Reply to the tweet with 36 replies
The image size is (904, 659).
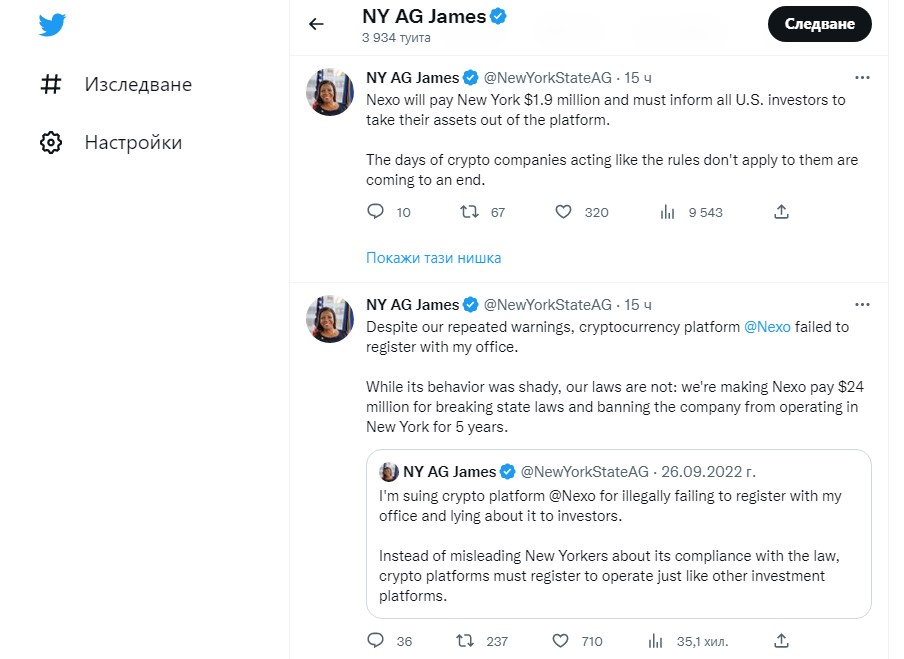tap(376, 641)
